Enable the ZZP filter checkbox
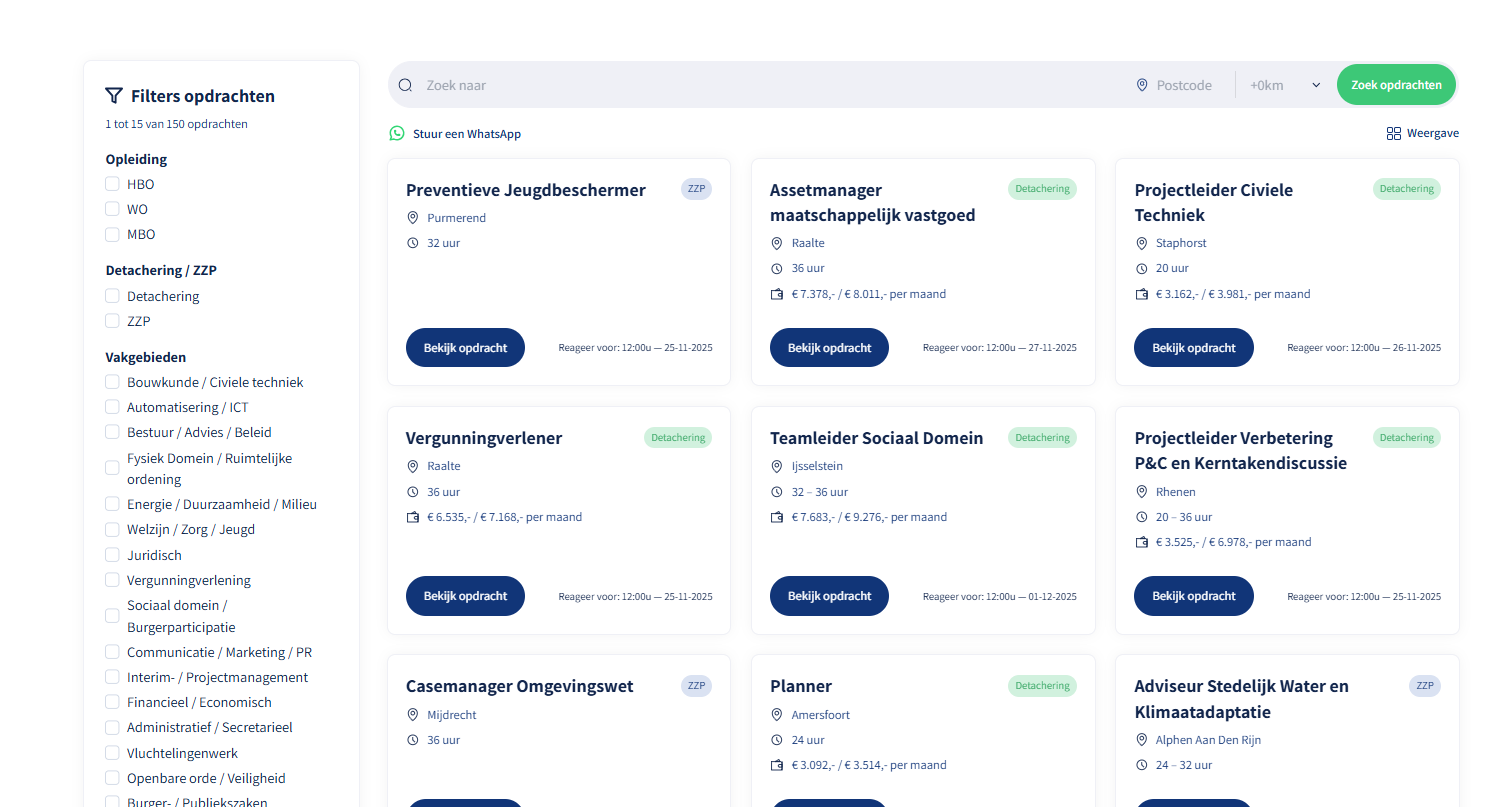This screenshot has width=1497, height=807. (x=113, y=321)
